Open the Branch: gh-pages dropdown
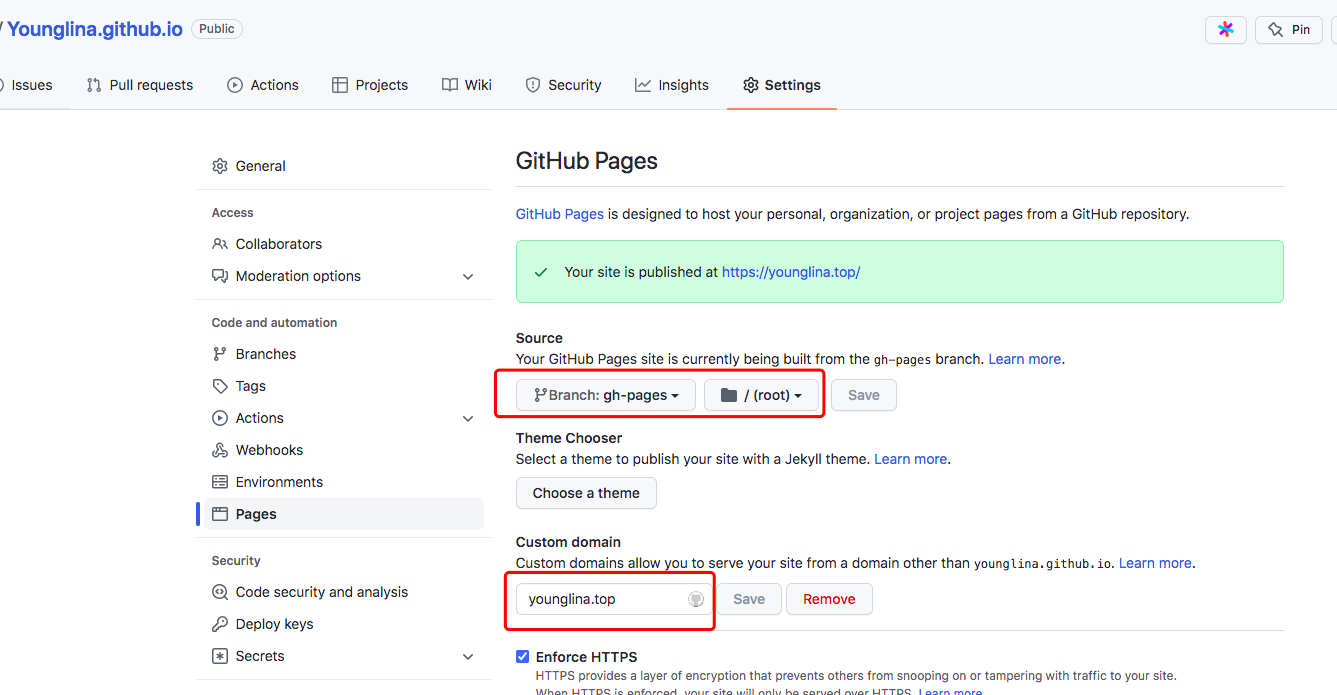This screenshot has width=1337, height=695. (x=606, y=395)
